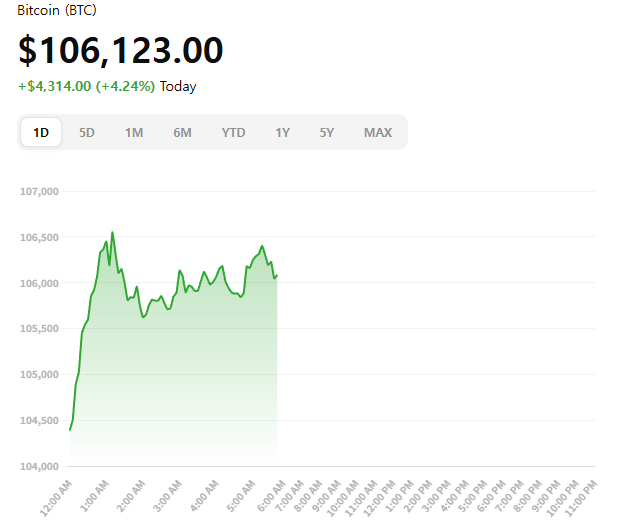Image resolution: width=626 pixels, height=520 pixels.
Task: Click the Bitcoin (BTC) title
Action: pos(57,10)
